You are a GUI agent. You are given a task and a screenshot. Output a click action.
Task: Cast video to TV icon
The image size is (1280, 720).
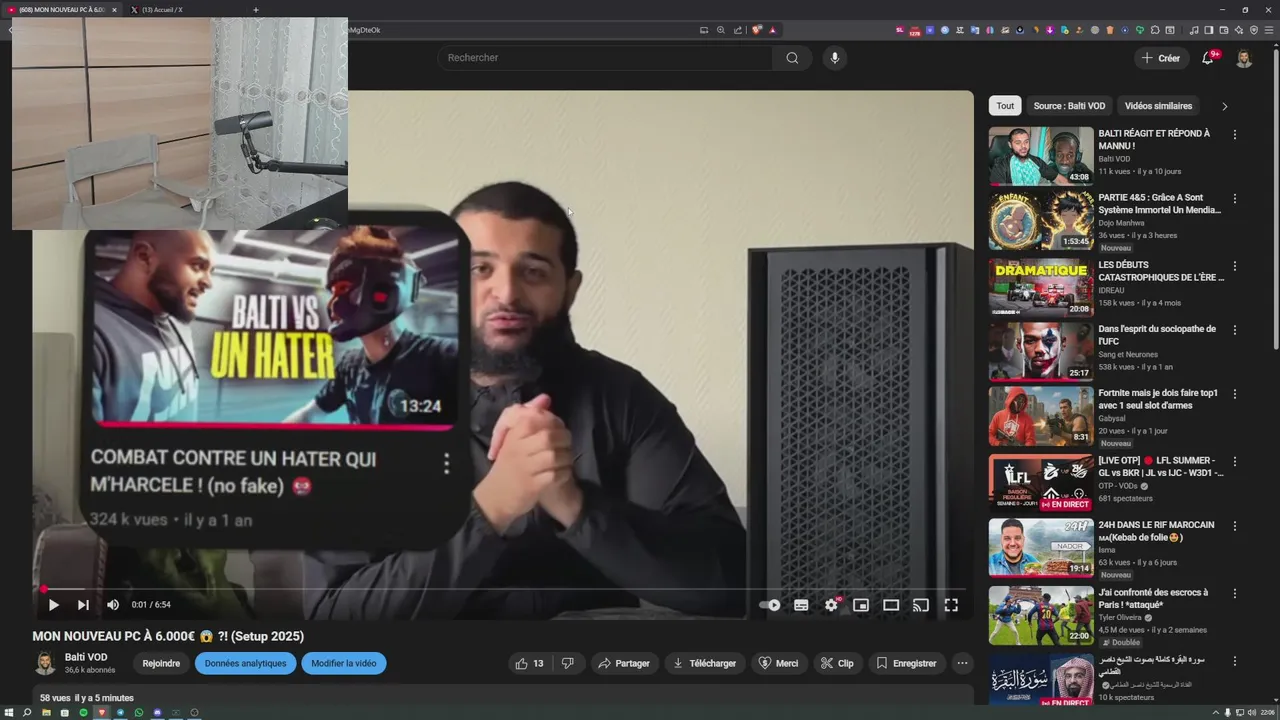pos(921,605)
